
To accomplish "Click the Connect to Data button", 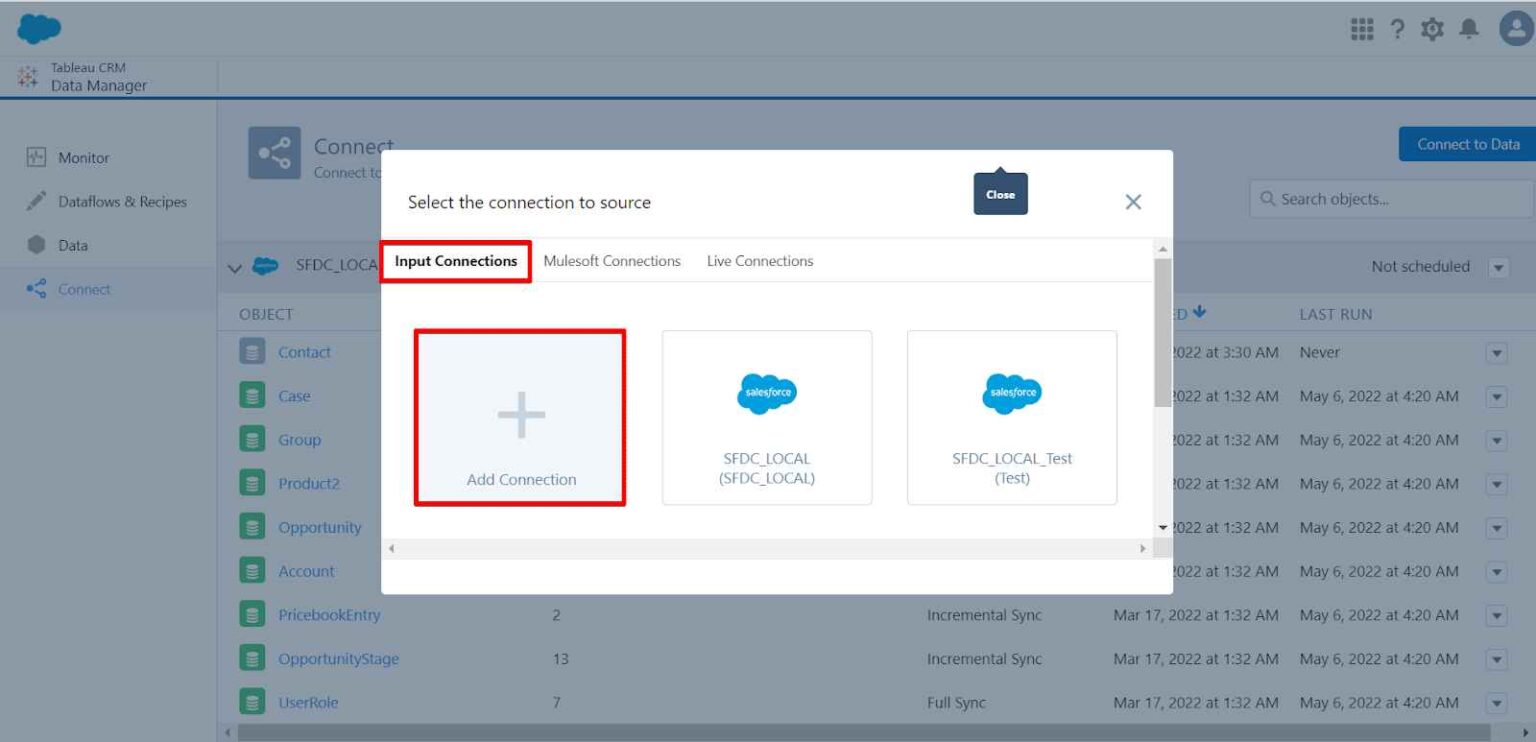I will 1467,144.
